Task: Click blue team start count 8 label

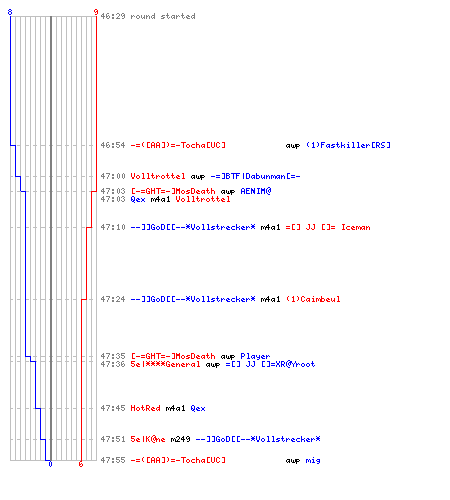Action: pyautogui.click(x=10, y=12)
